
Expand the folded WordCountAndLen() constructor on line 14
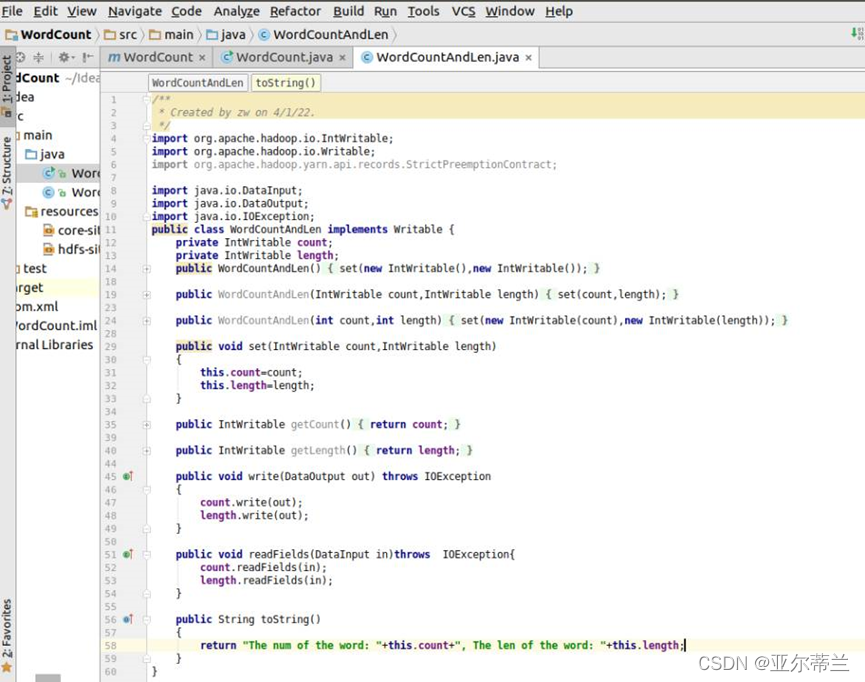(x=147, y=269)
